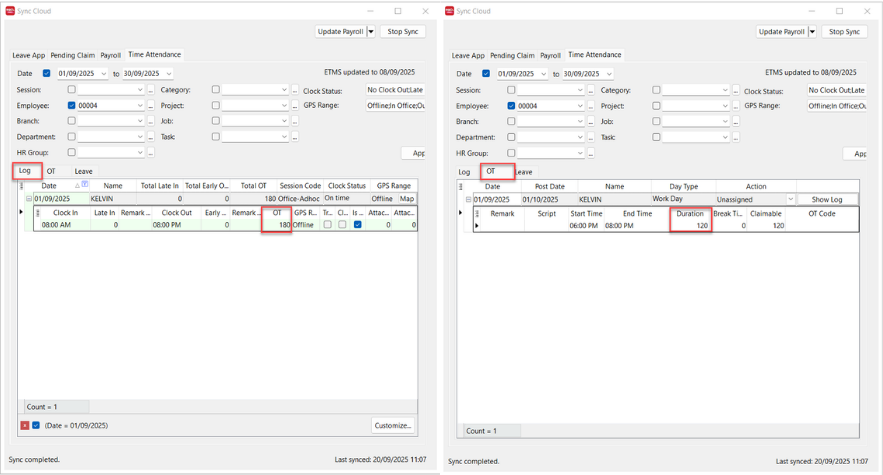The width and height of the screenshot is (883, 475).
Task: Click the column chooser grip icon left of Clock In
Action: [38, 213]
